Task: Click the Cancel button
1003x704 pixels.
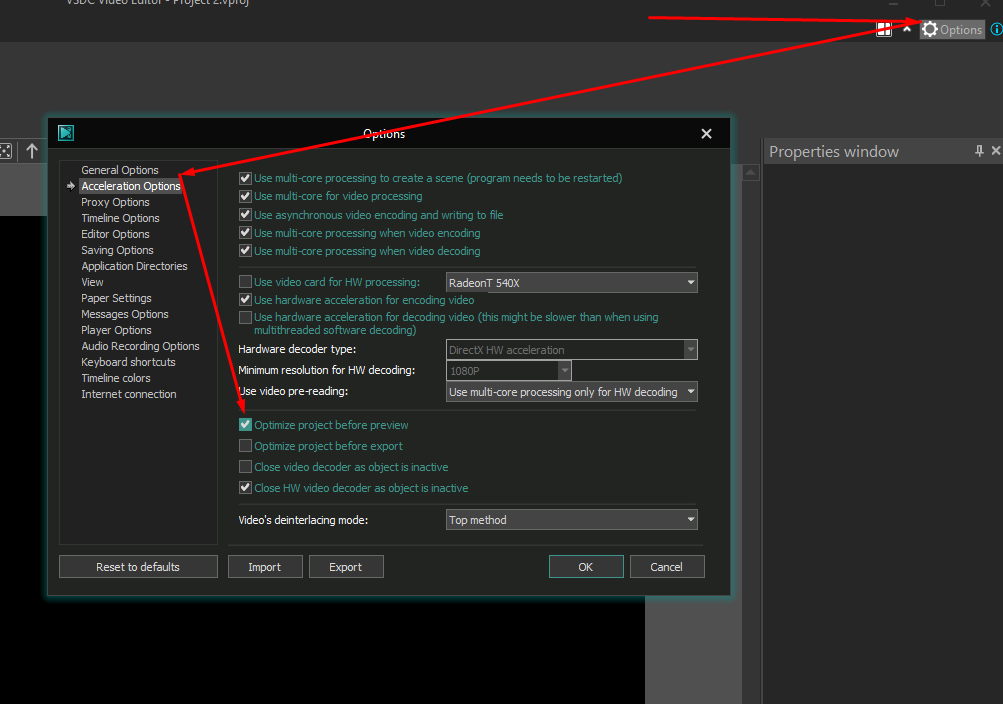Action: tap(667, 567)
